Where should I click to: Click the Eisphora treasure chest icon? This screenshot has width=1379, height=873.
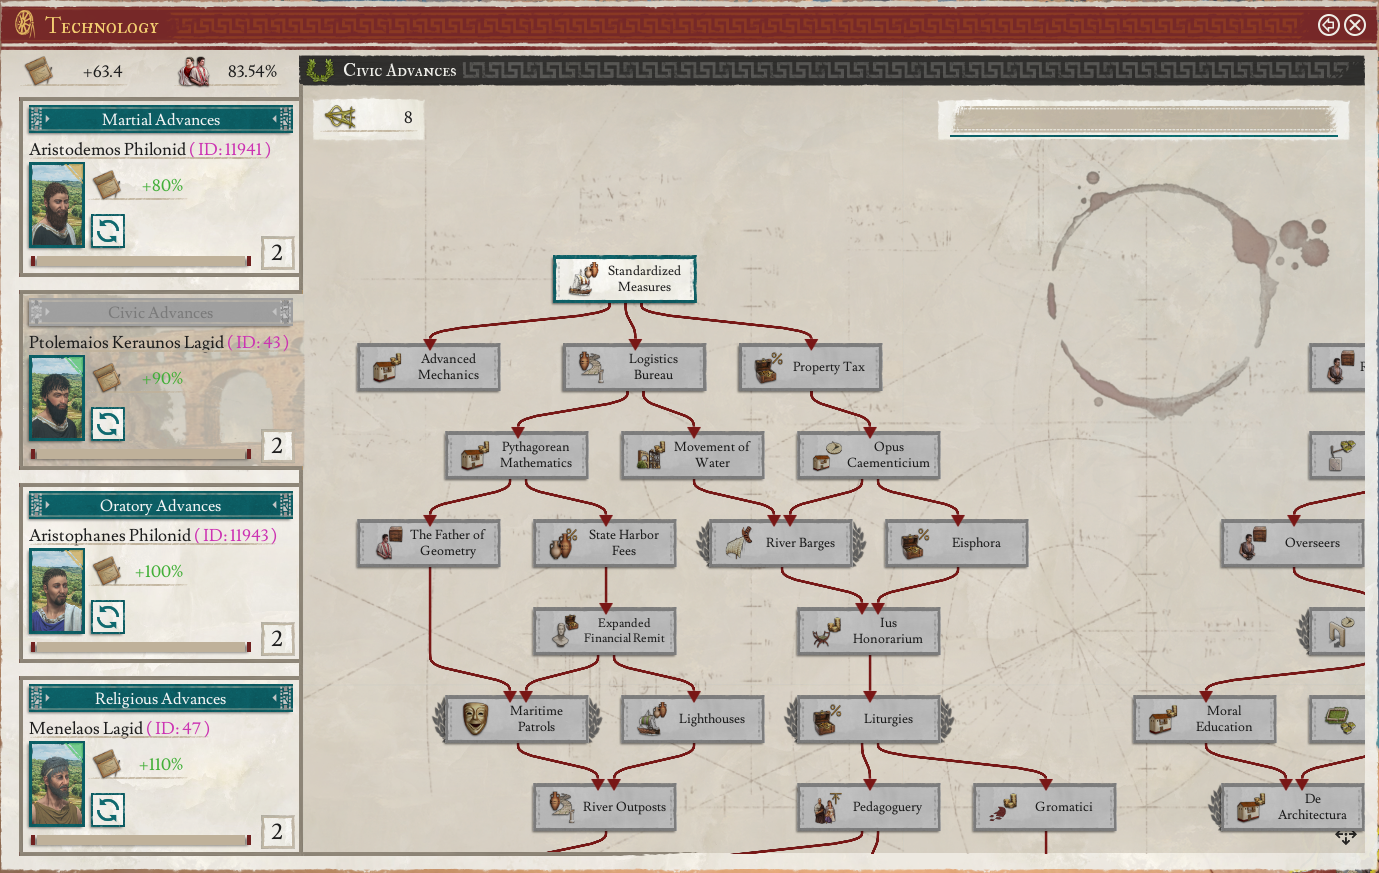915,543
